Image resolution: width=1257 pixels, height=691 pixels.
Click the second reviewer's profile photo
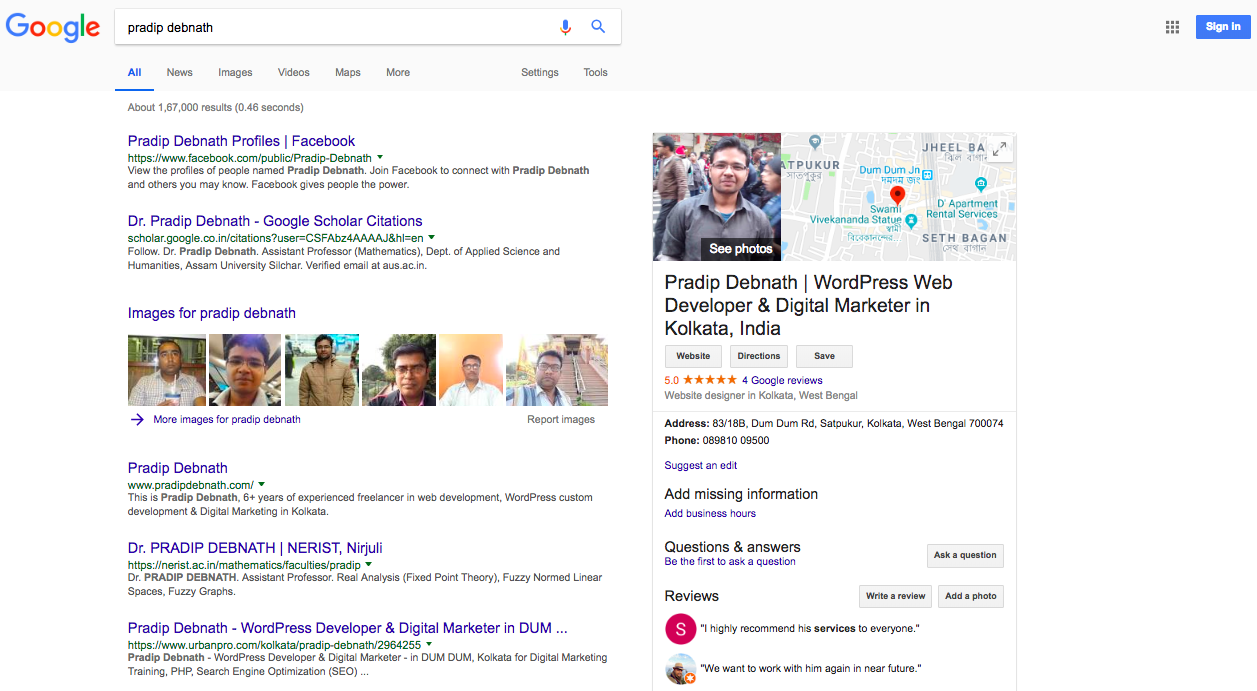click(680, 668)
